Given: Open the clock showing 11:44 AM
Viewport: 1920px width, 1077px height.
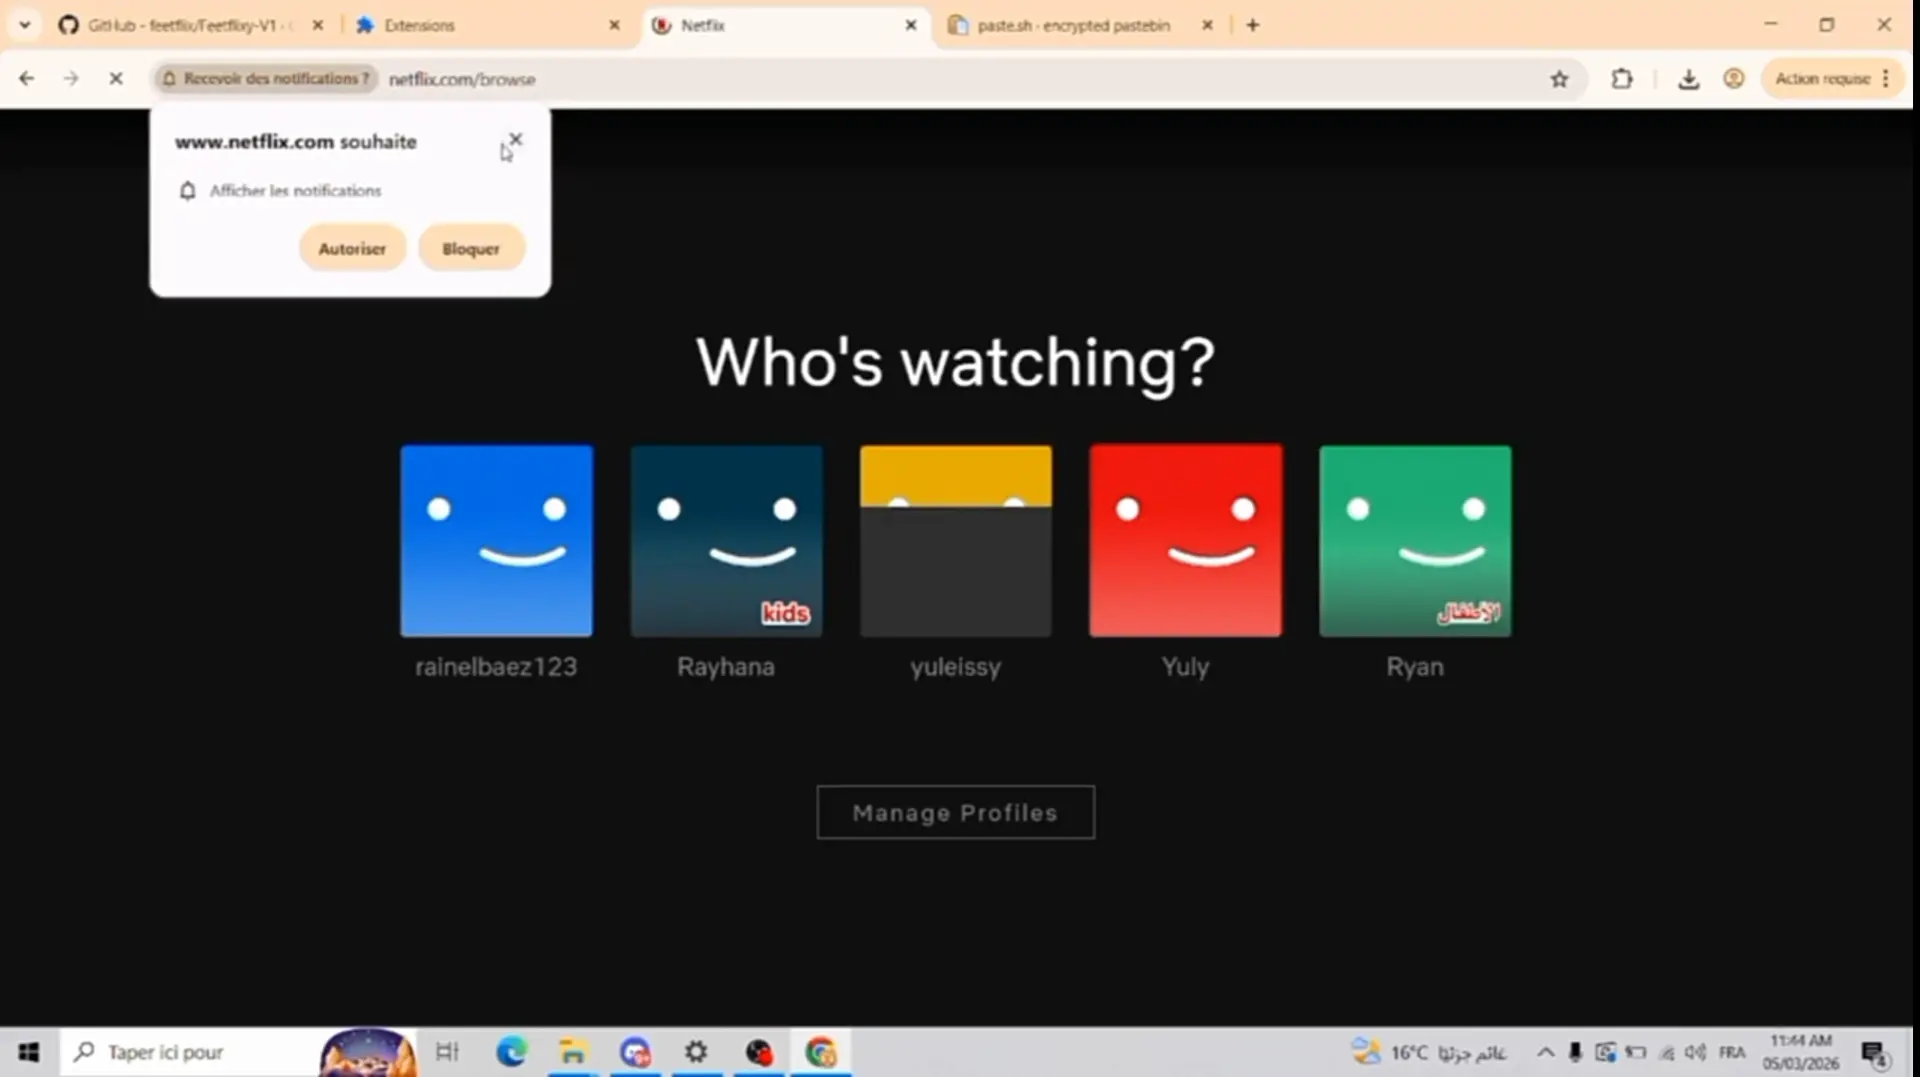Looking at the screenshot, I should tap(1801, 1052).
